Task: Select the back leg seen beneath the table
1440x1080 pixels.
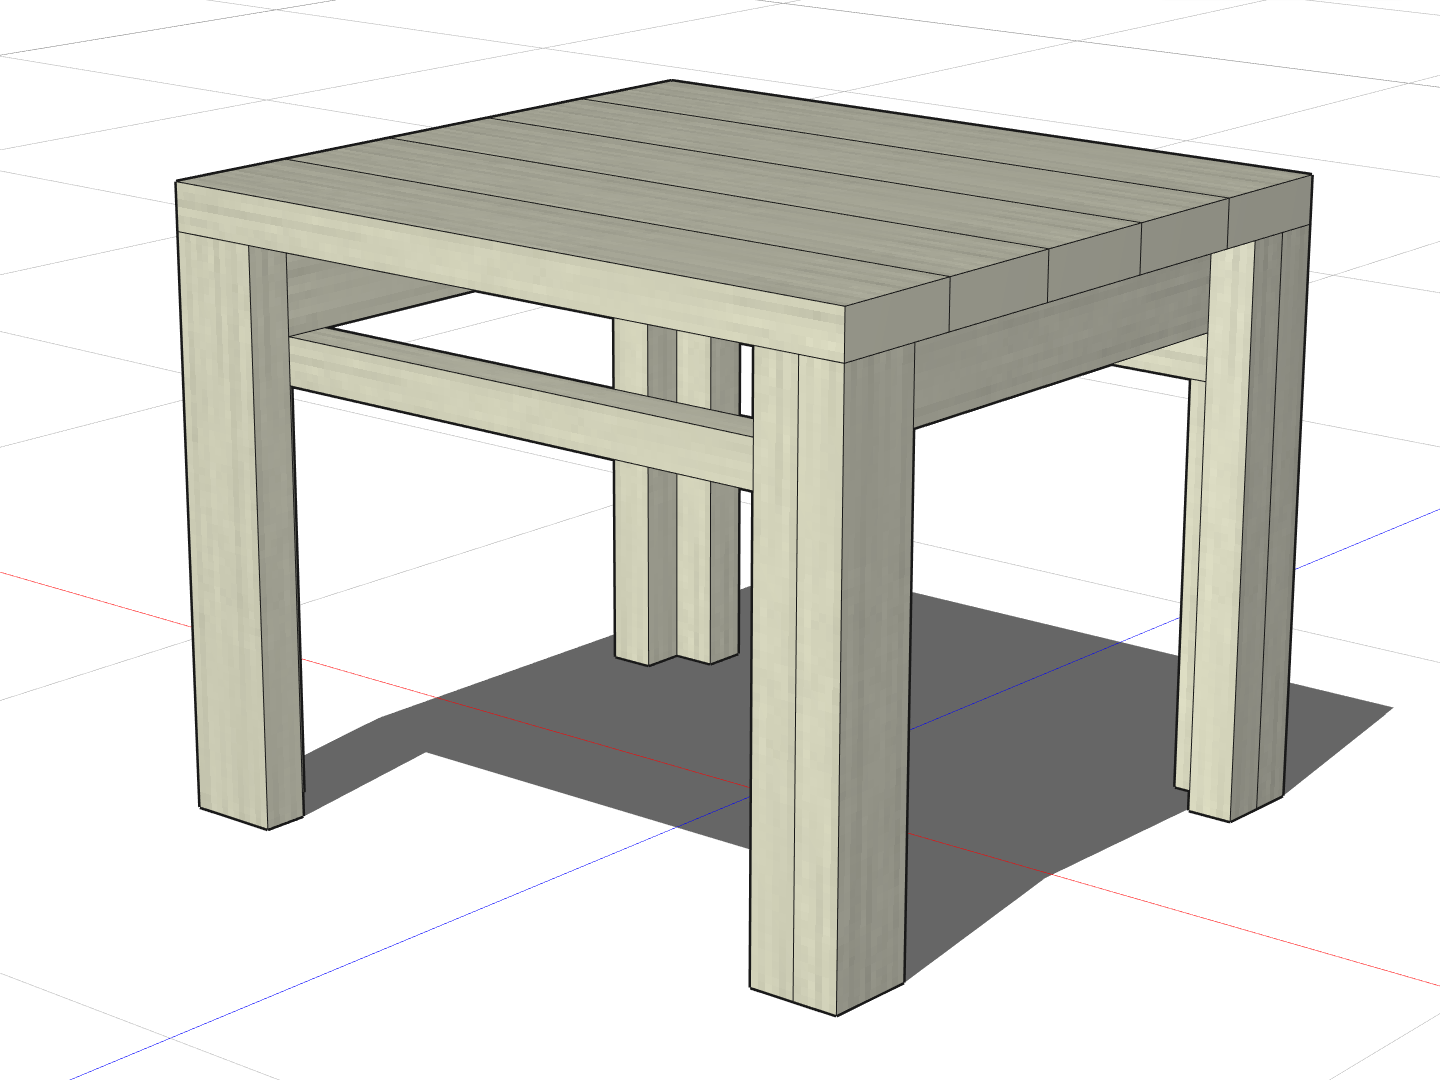Action: point(660,560)
